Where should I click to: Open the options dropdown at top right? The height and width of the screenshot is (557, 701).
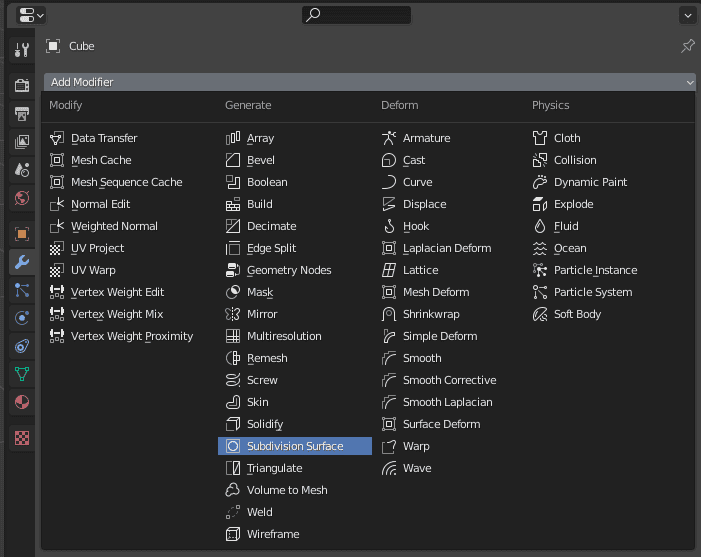[687, 15]
